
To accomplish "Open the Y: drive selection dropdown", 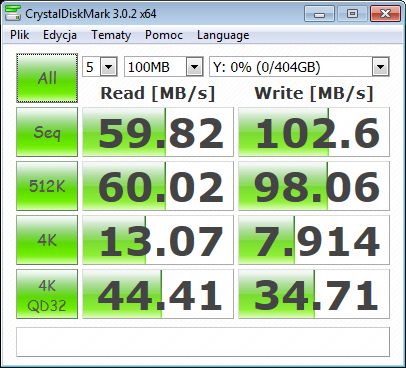I will [380, 67].
